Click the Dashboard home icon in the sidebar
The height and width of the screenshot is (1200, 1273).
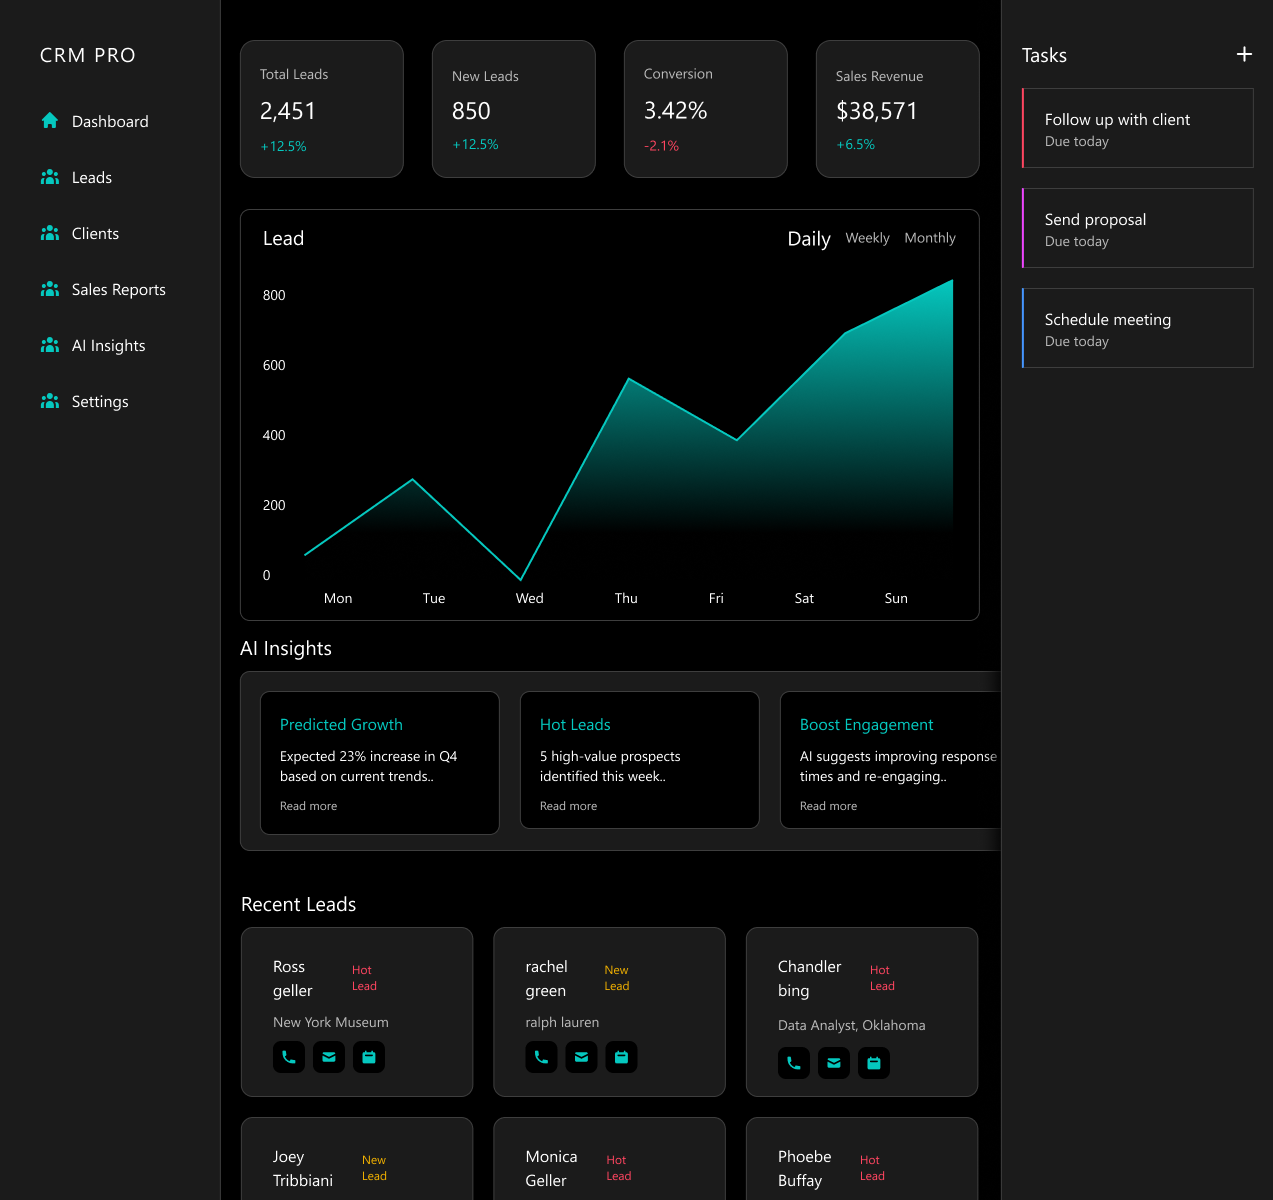50,121
